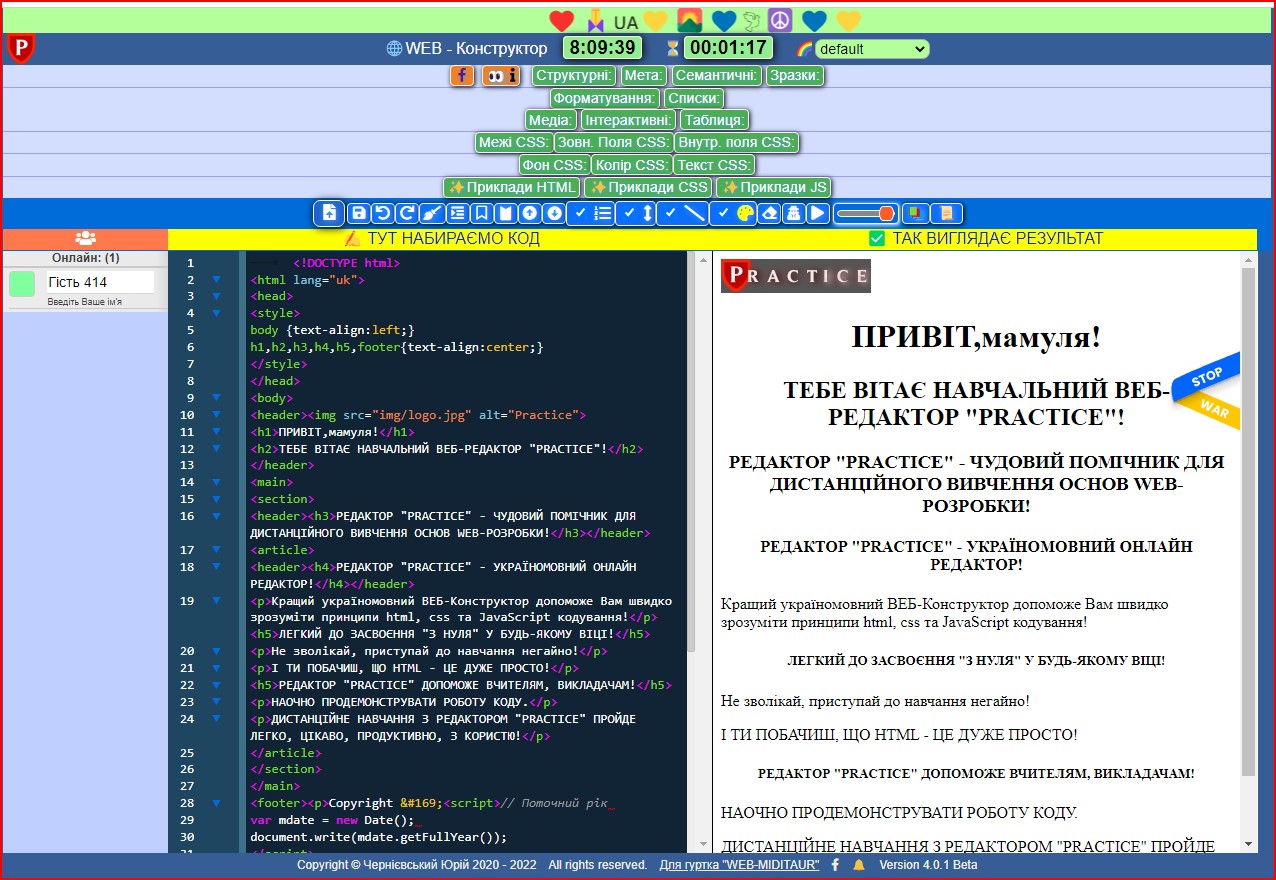Viewport: 1276px width, 880px height.
Task: Click the name field showing Гість 414
Action: pyautogui.click(x=100, y=282)
